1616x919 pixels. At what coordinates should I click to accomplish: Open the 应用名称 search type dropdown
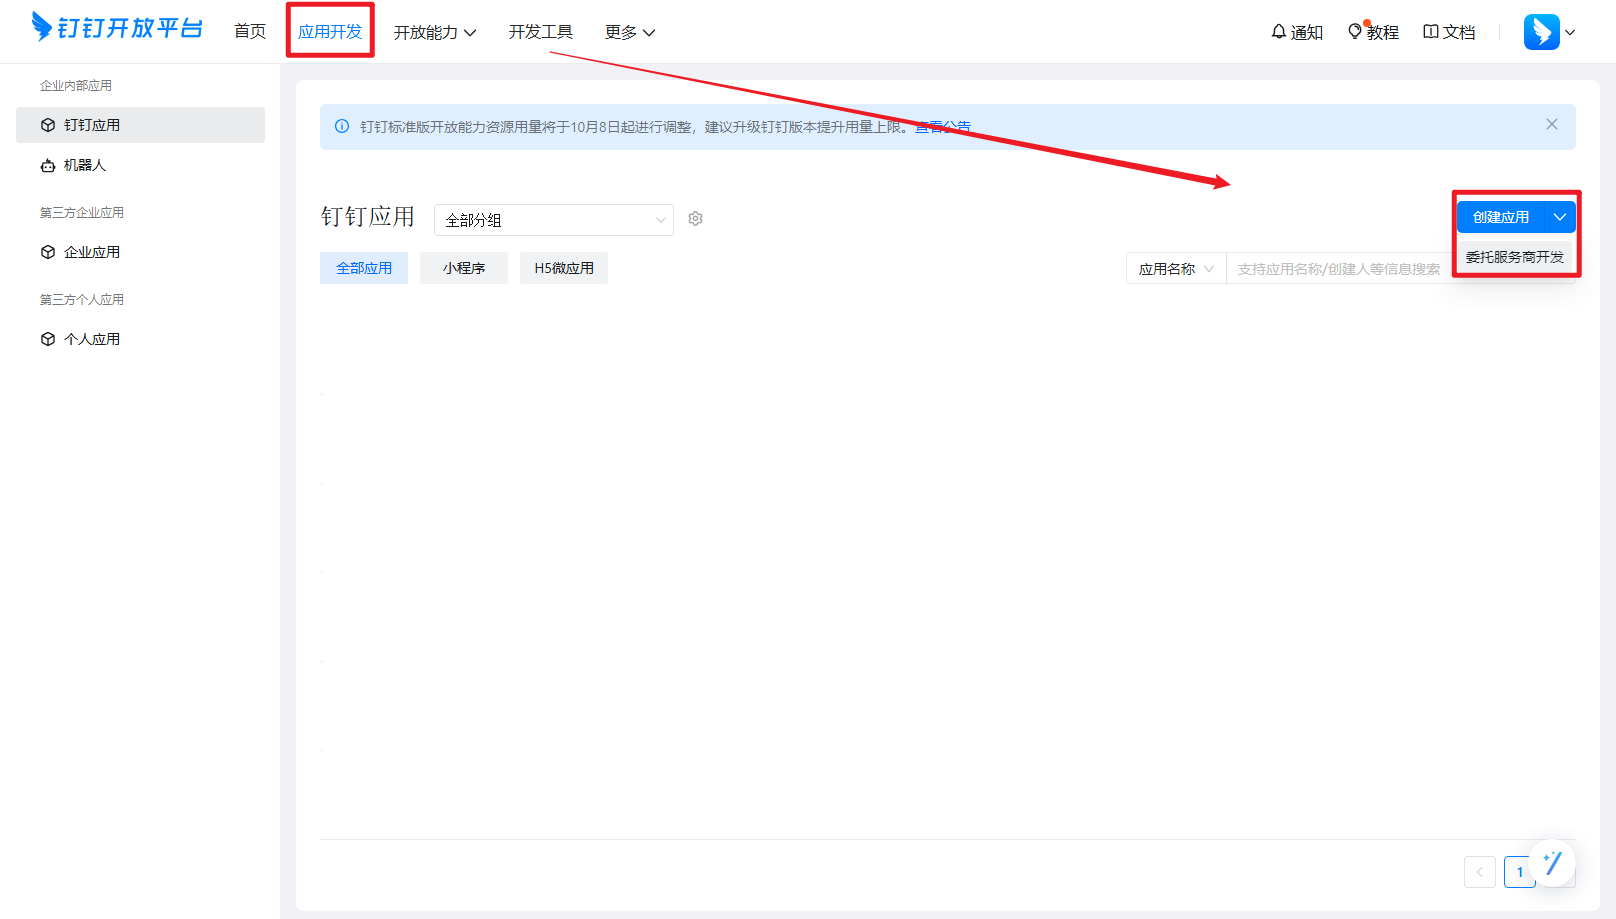(1176, 269)
